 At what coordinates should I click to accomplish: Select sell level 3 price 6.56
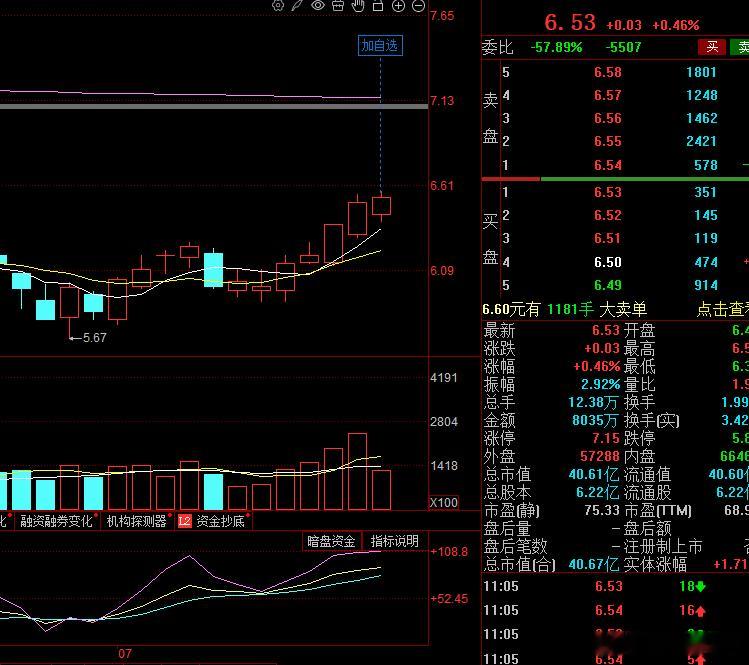pos(608,118)
